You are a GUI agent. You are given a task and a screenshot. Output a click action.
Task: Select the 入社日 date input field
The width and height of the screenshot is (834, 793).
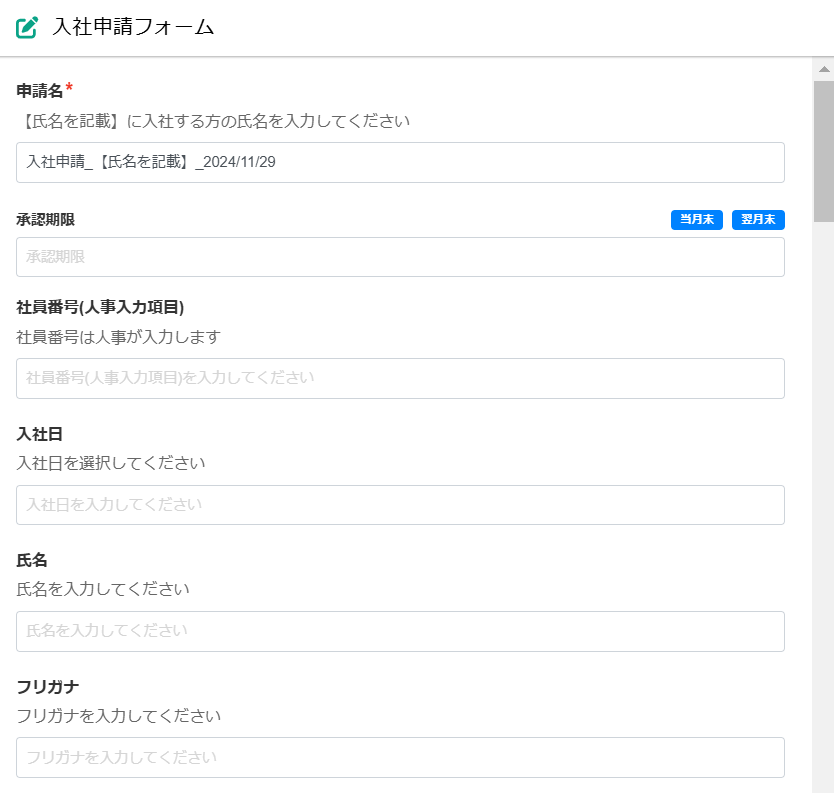pos(400,505)
